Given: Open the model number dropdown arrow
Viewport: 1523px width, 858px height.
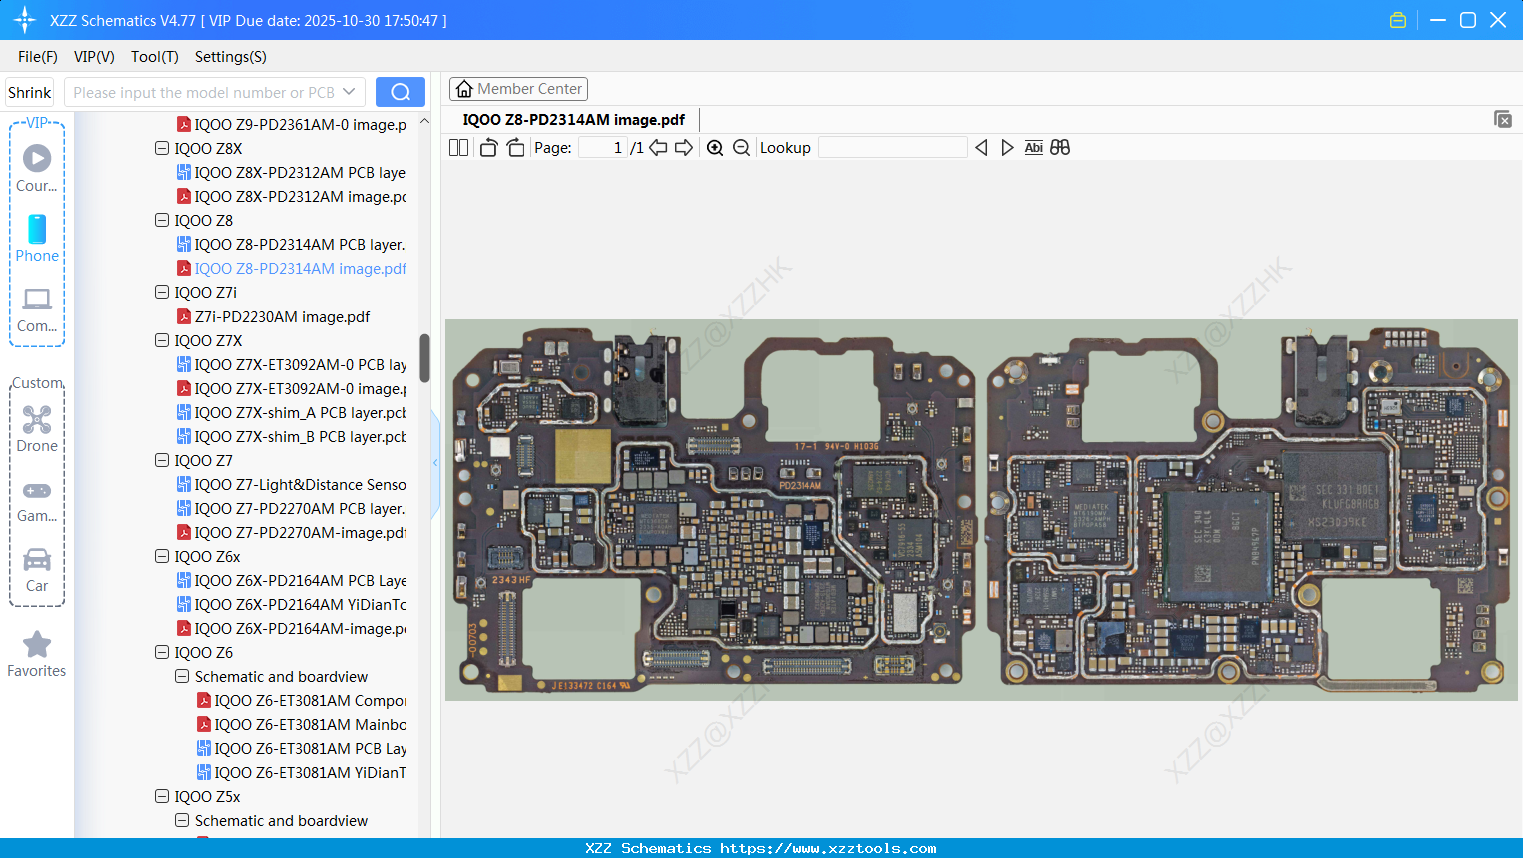Looking at the screenshot, I should tap(349, 92).
